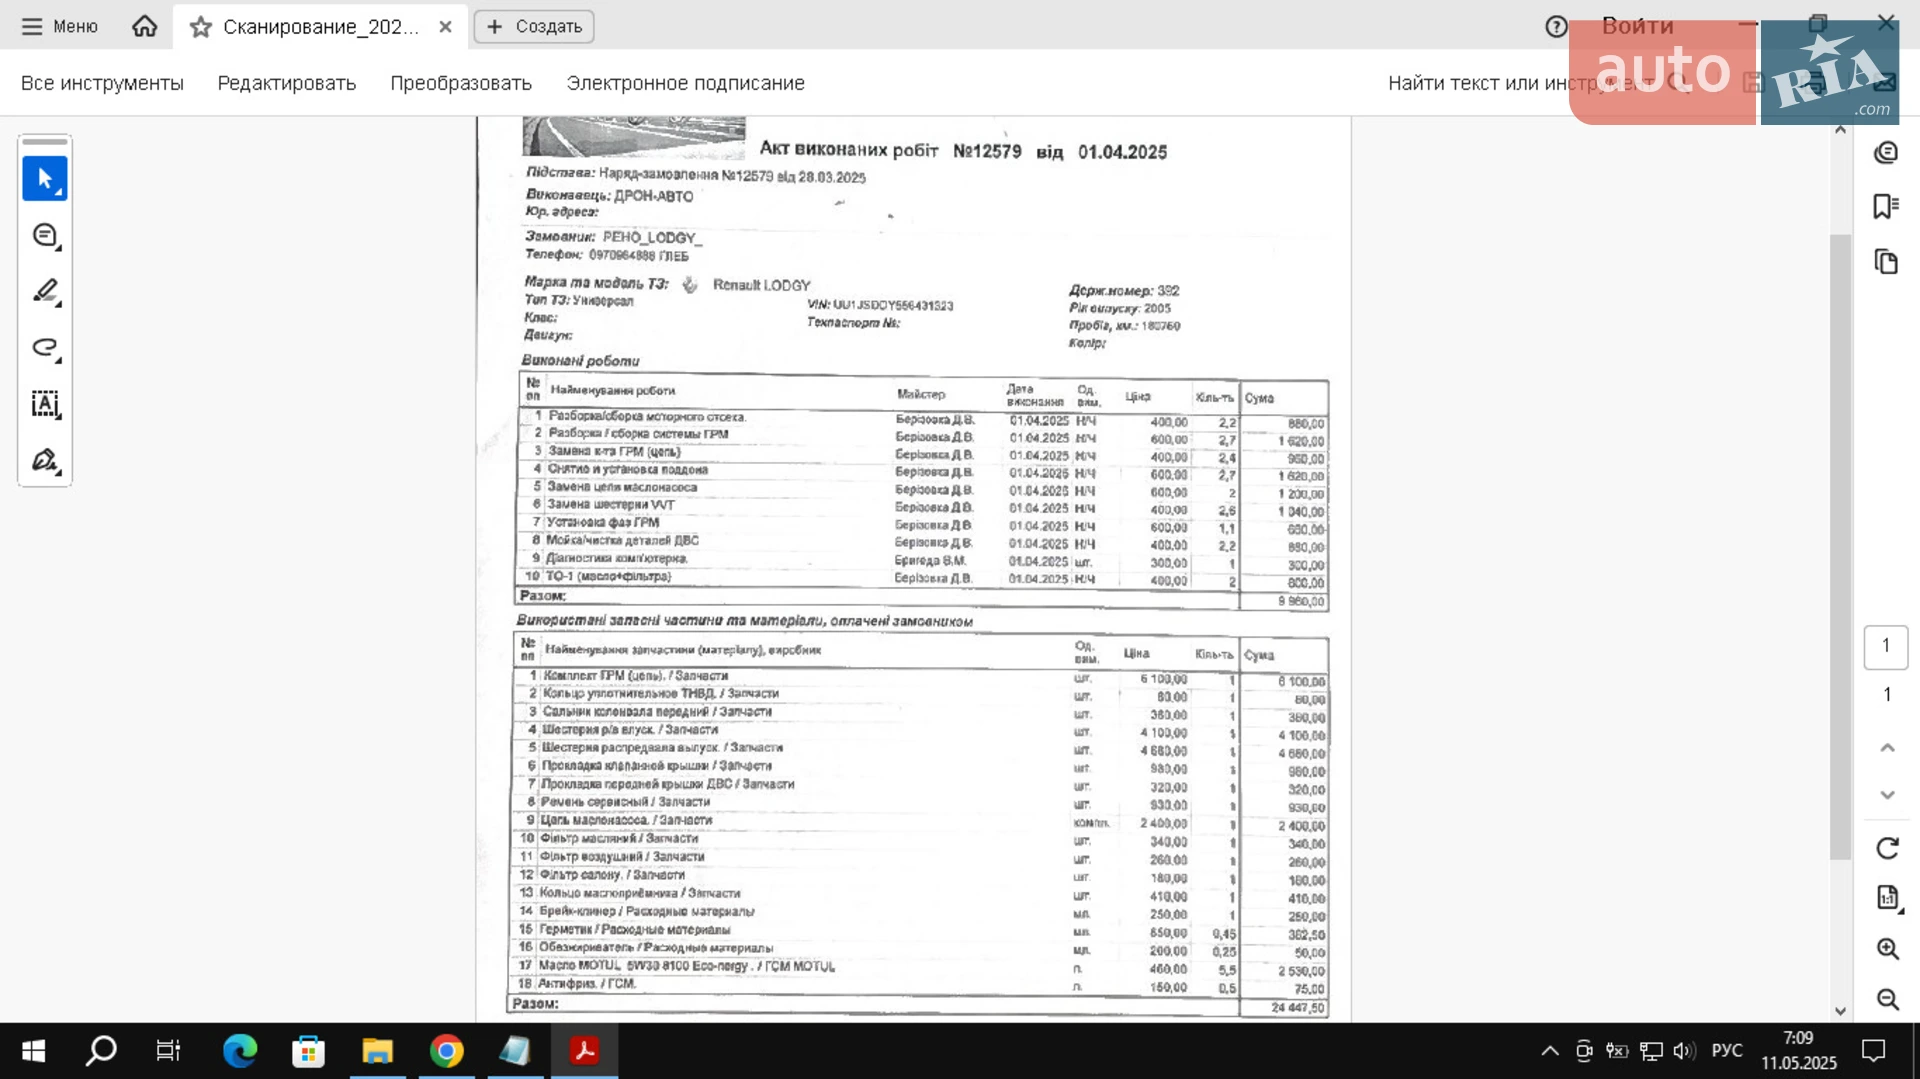Open the Меню hamburger menu
Viewport: 1920px width, 1079px height.
coord(59,26)
